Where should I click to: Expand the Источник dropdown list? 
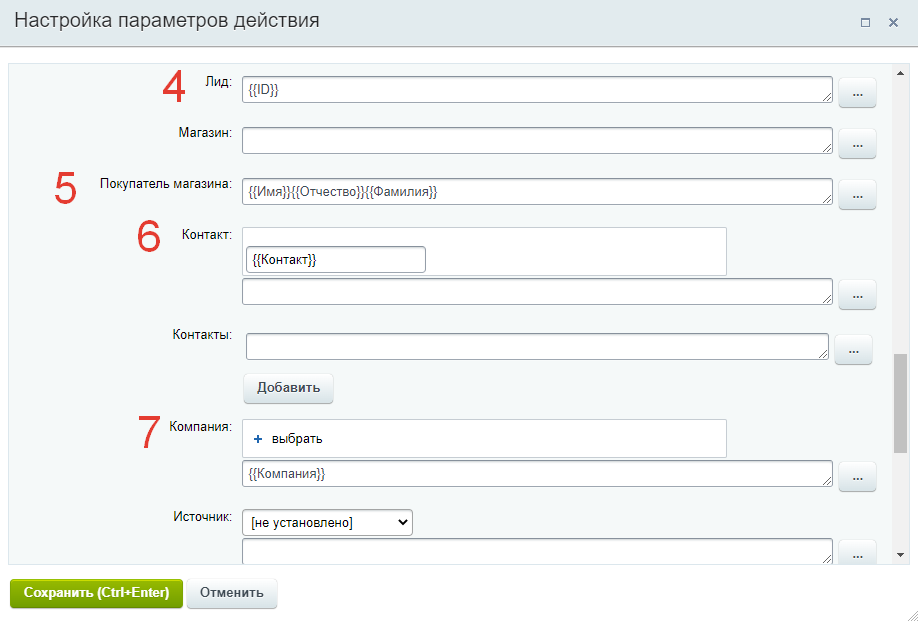pos(327,521)
